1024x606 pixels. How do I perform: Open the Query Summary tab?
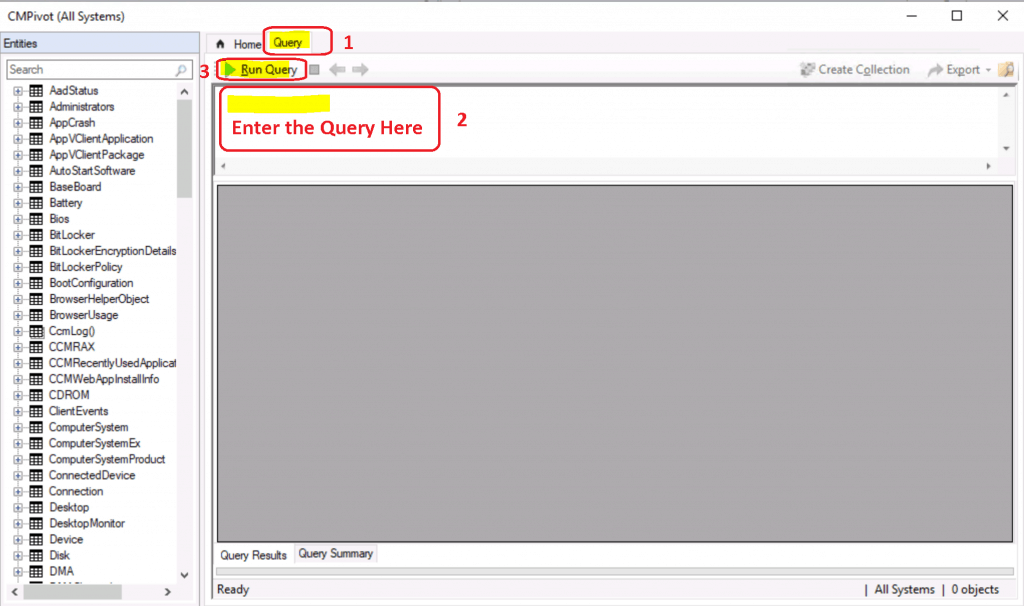point(336,554)
